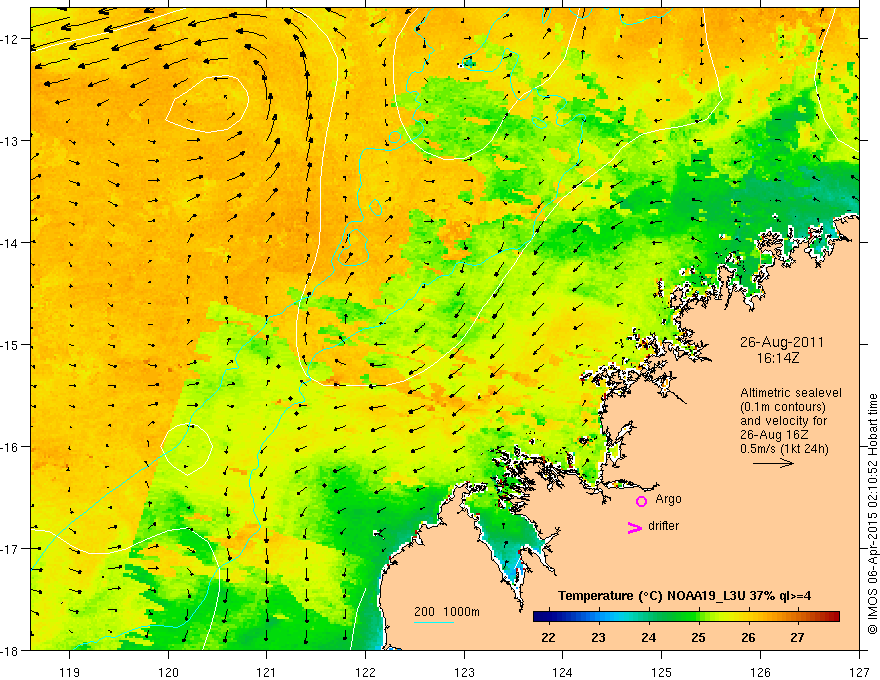Click longitude axis label 125
The width and height of the screenshot is (880, 680).
tap(662, 672)
